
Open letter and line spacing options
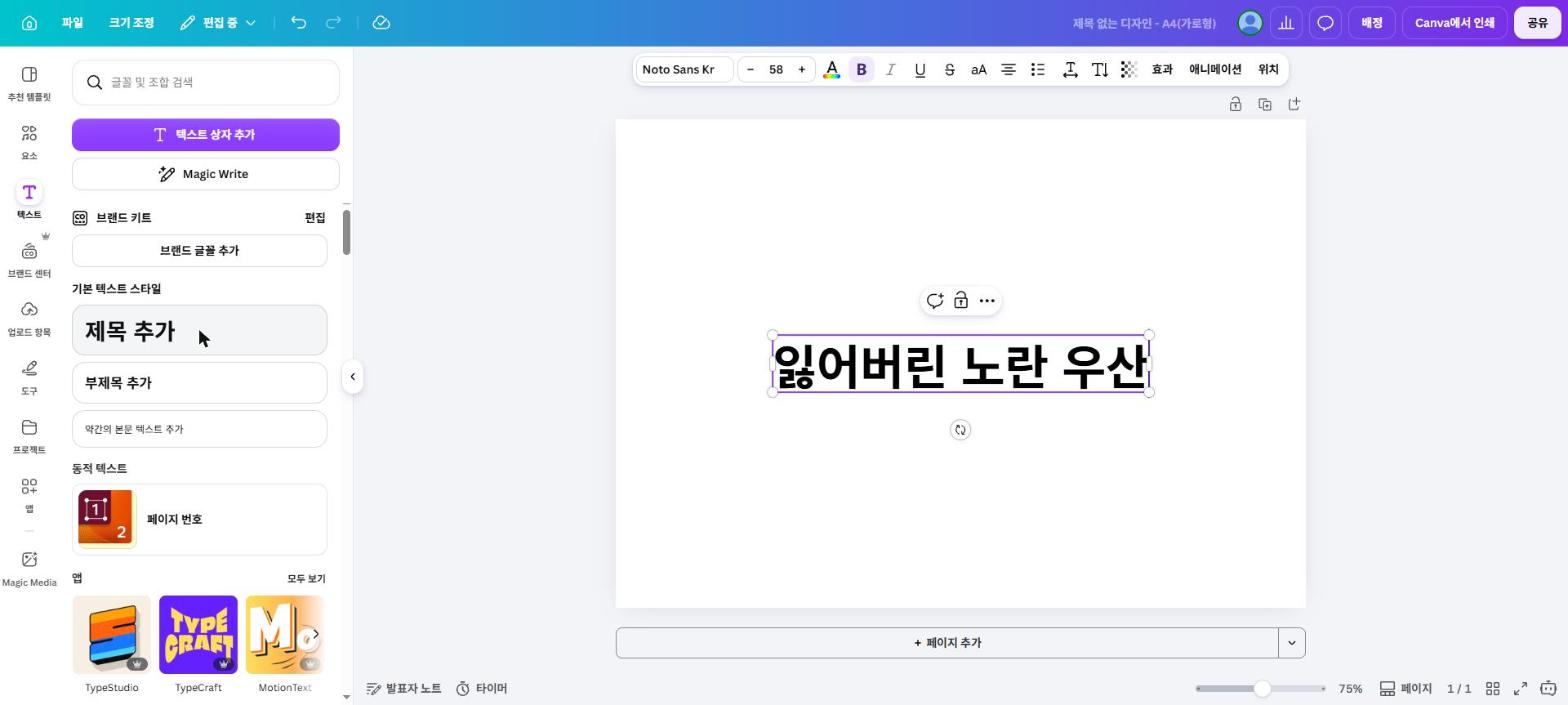(1070, 69)
